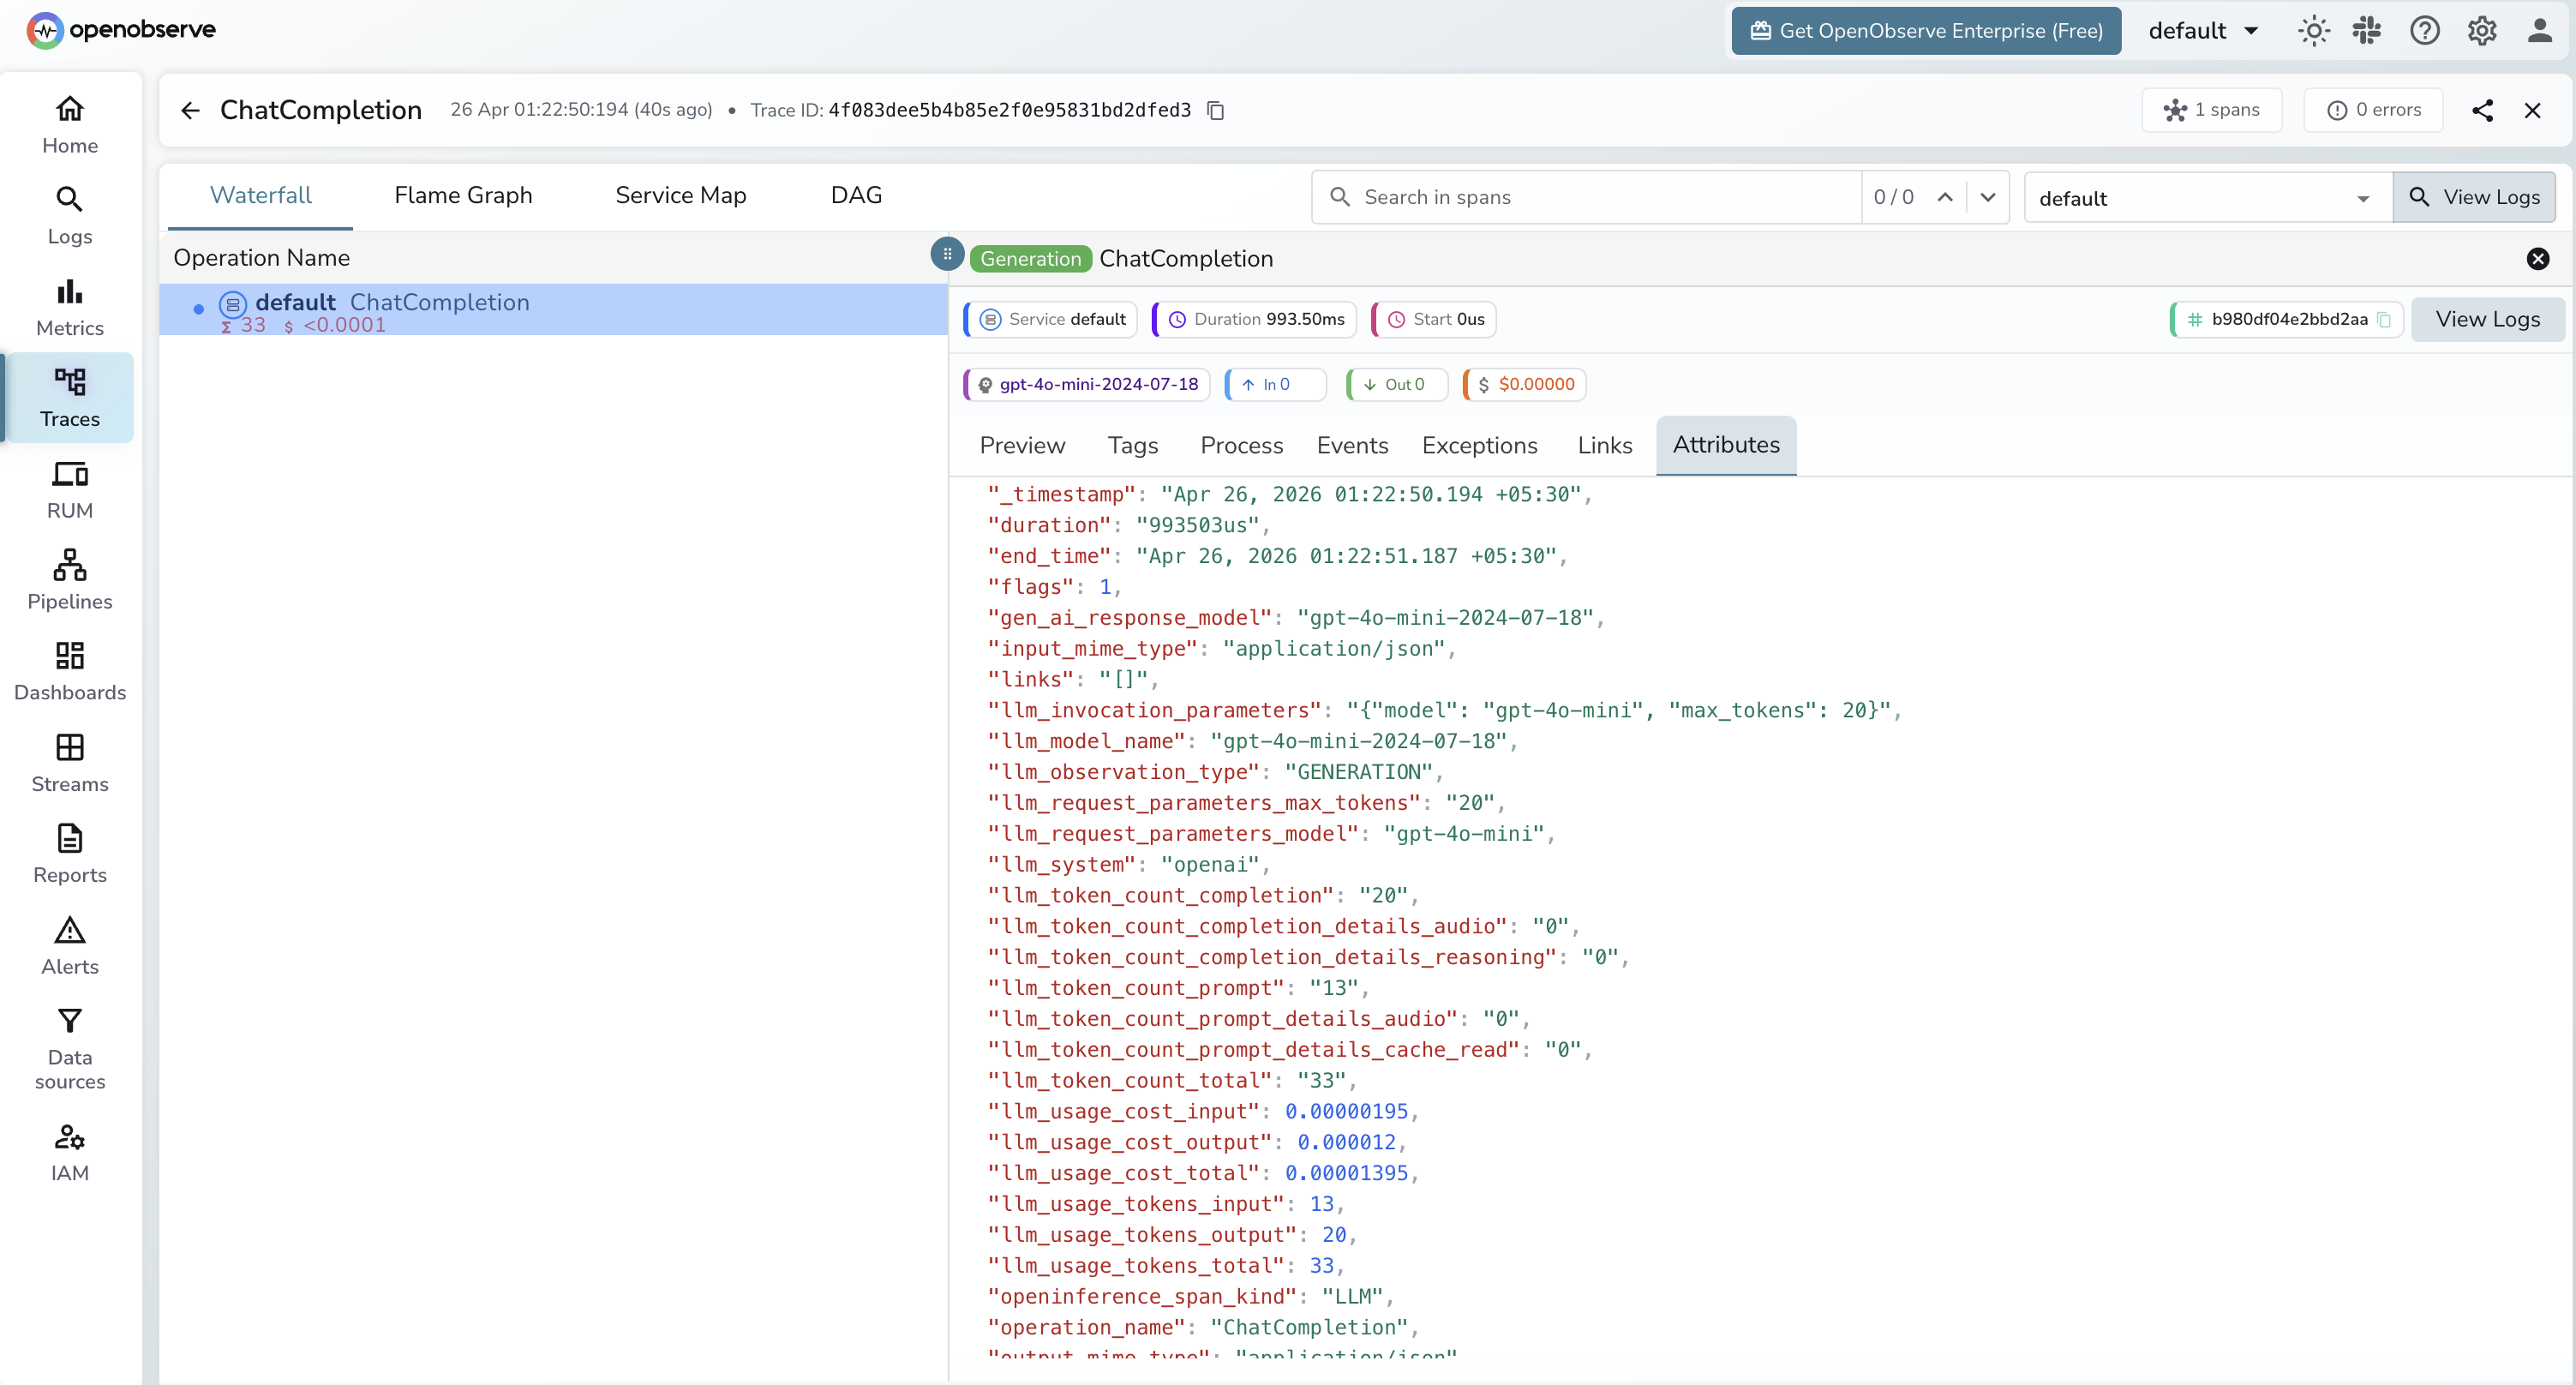The width and height of the screenshot is (2576, 1385).
Task: Open the Events tab for the span
Action: point(1352,445)
